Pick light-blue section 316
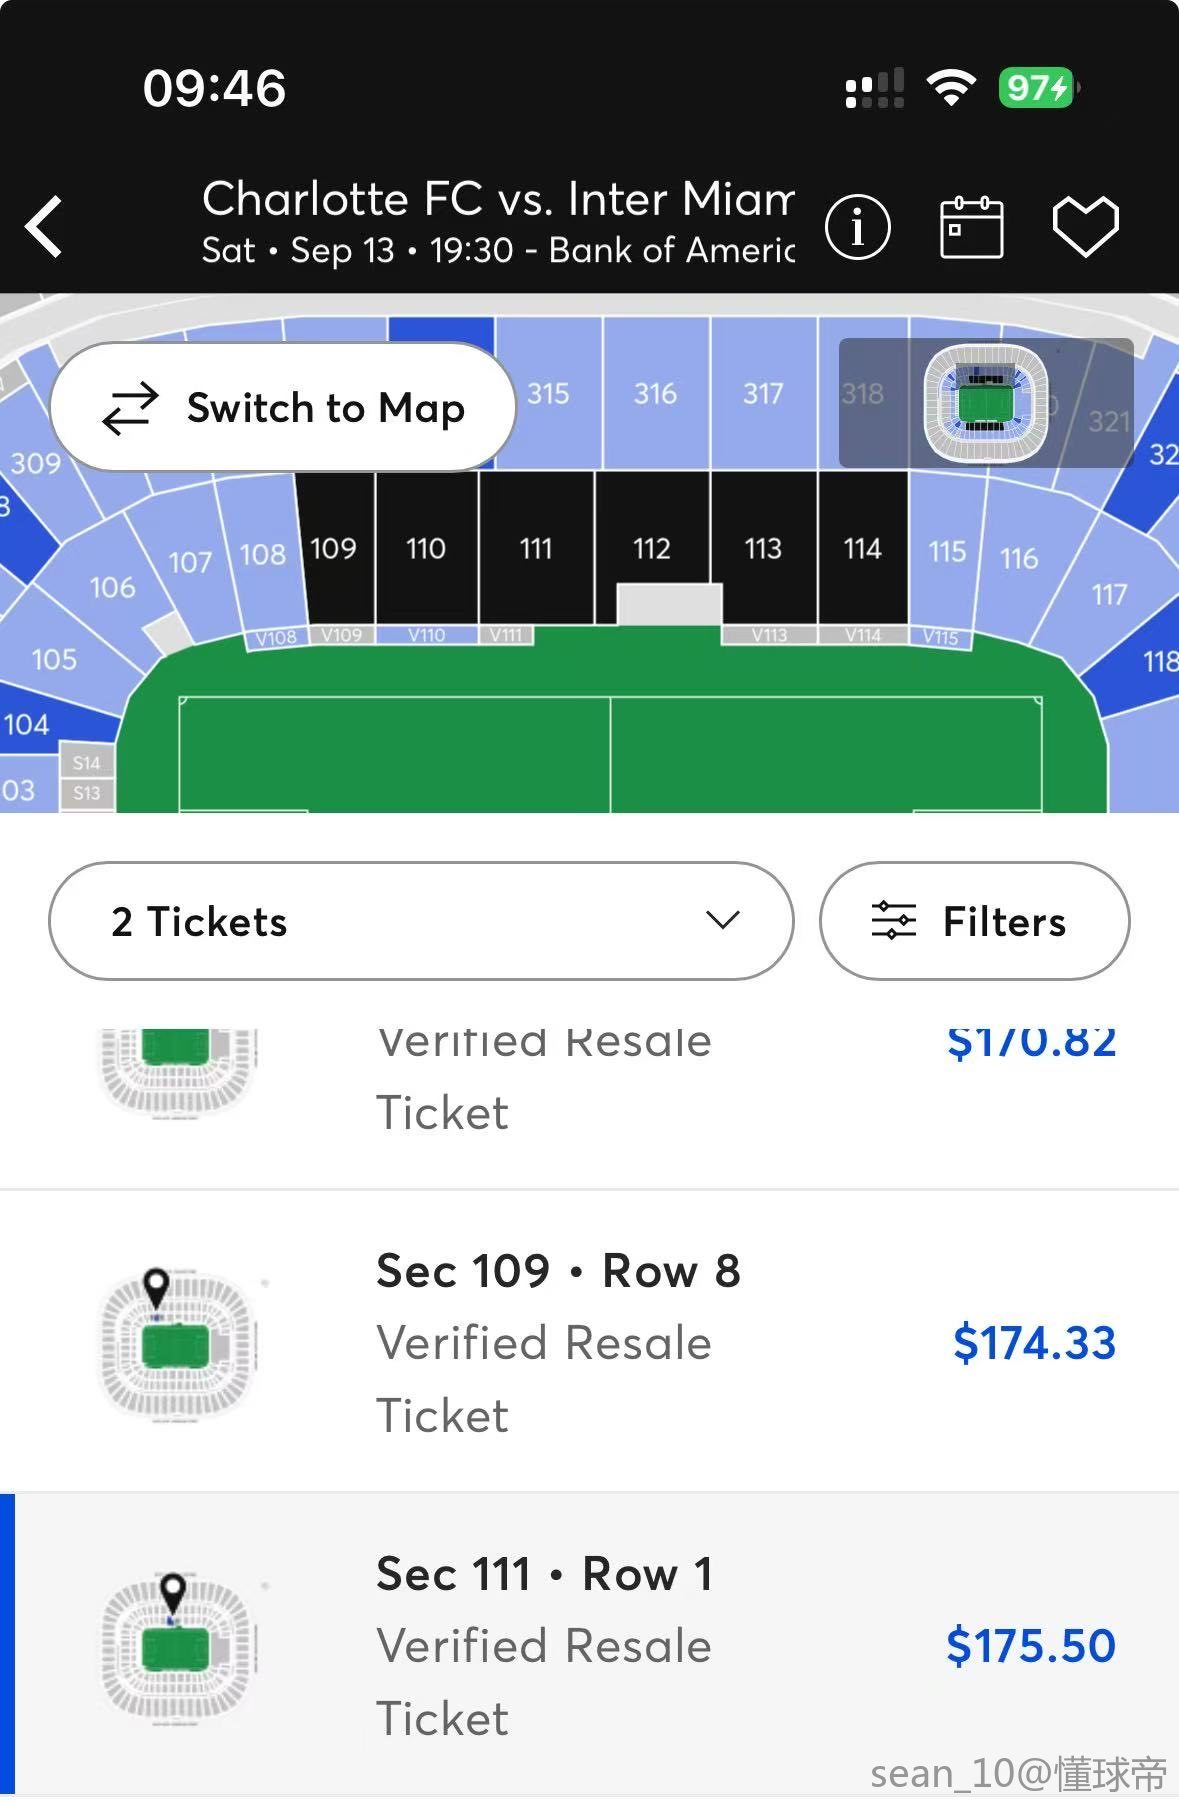Screen dimensions: 1179x1807 click(655, 393)
